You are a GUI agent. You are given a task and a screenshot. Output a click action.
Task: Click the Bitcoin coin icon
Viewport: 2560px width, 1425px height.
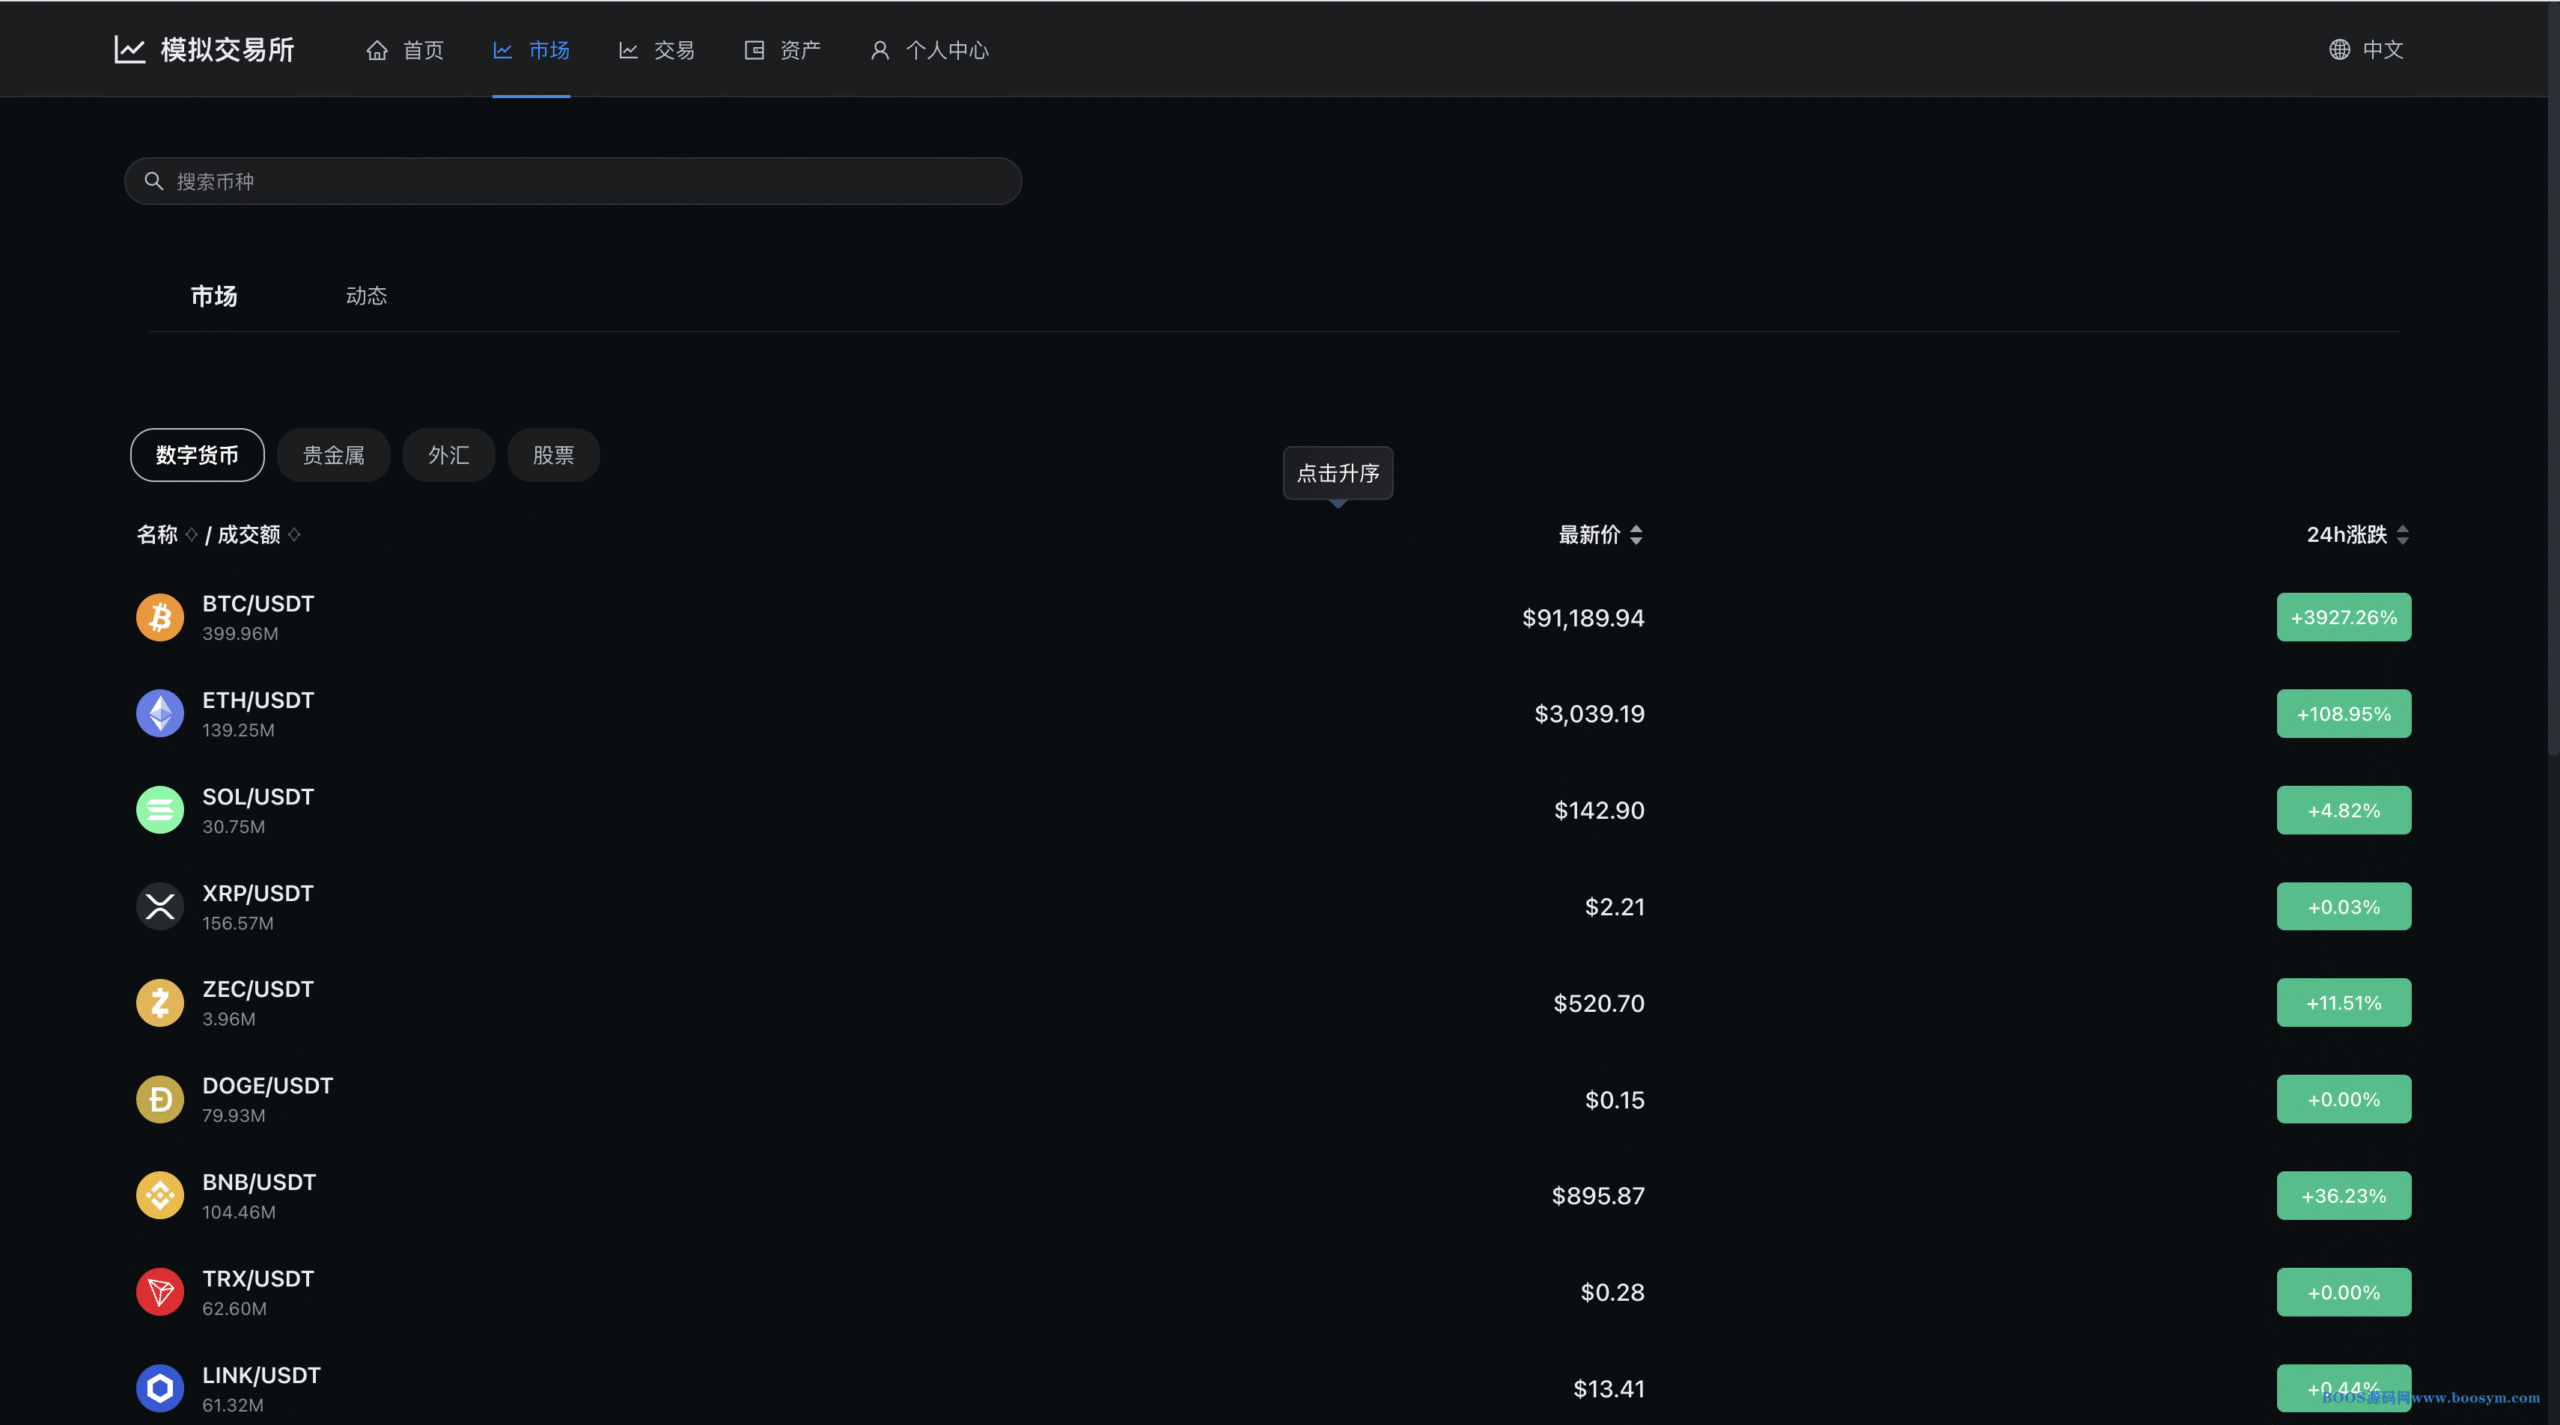click(160, 617)
